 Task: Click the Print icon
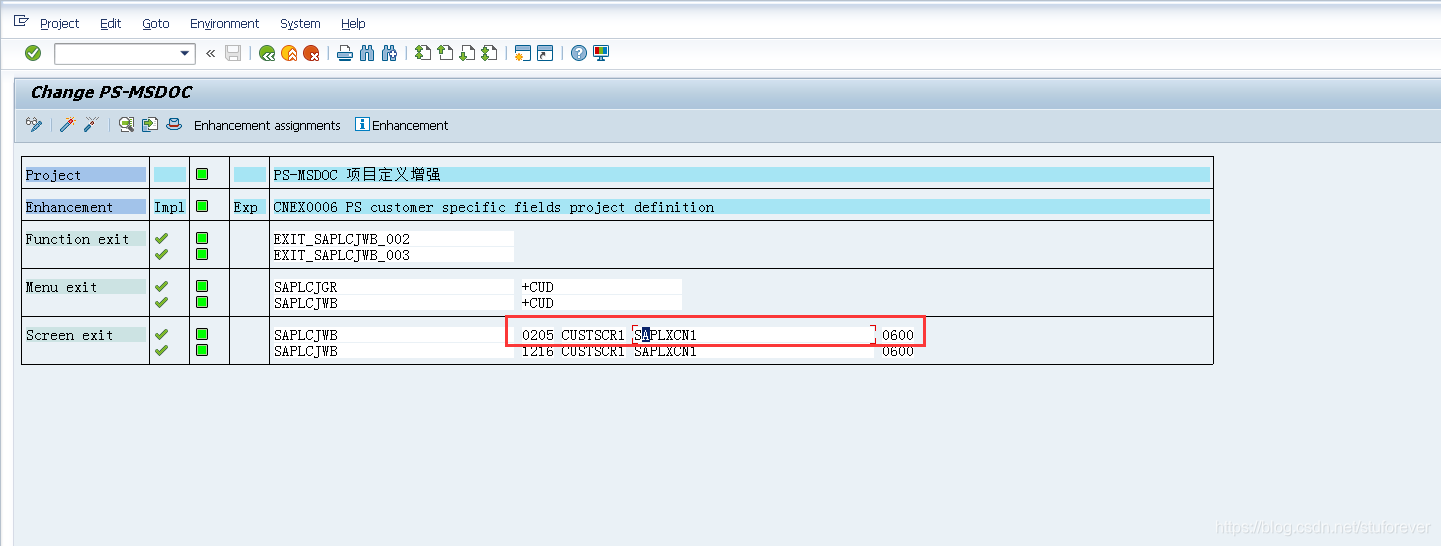click(345, 53)
